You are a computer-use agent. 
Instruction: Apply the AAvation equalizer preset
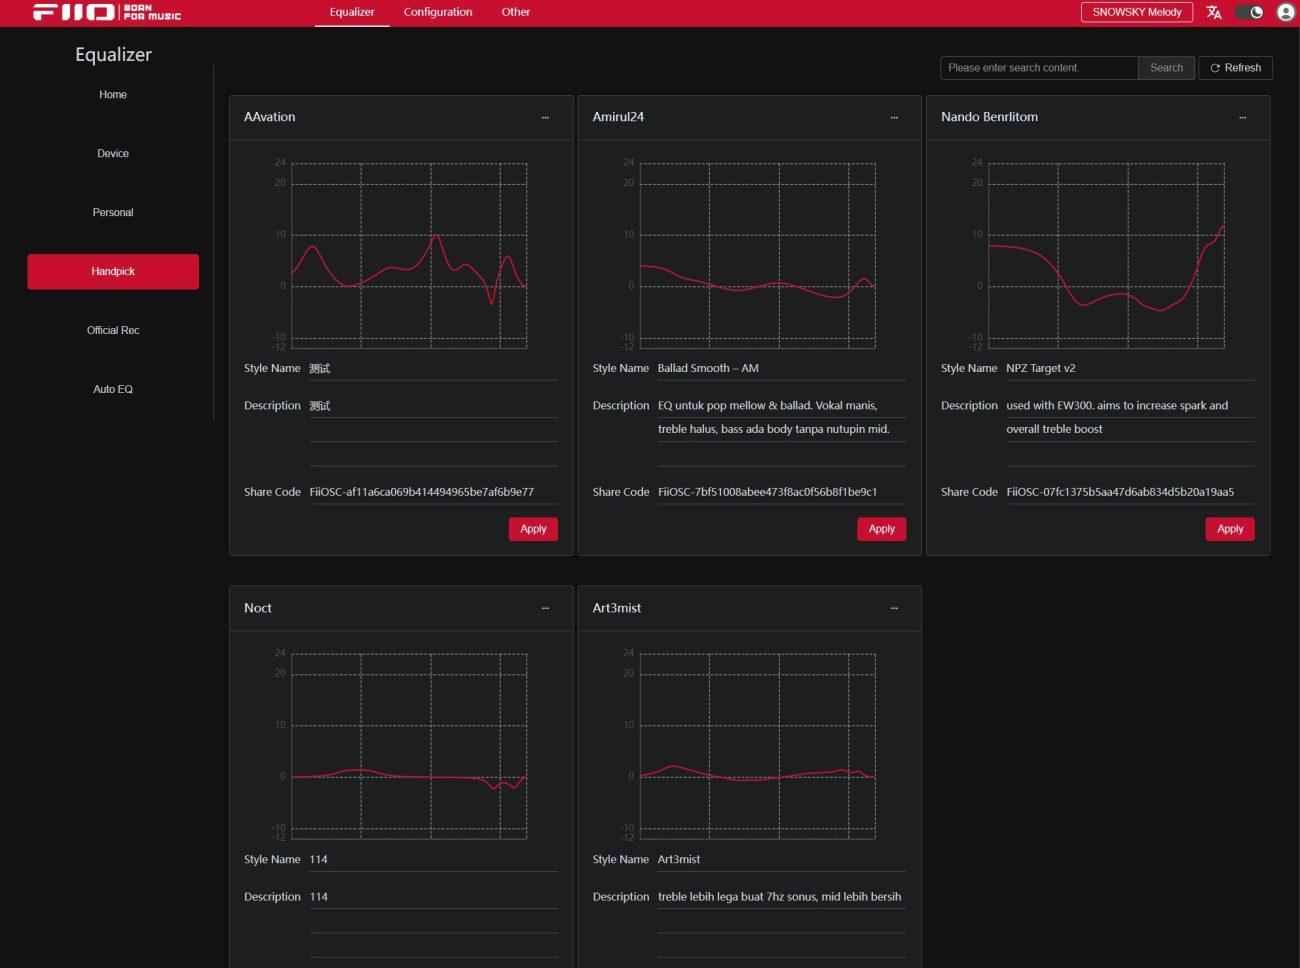click(x=533, y=529)
